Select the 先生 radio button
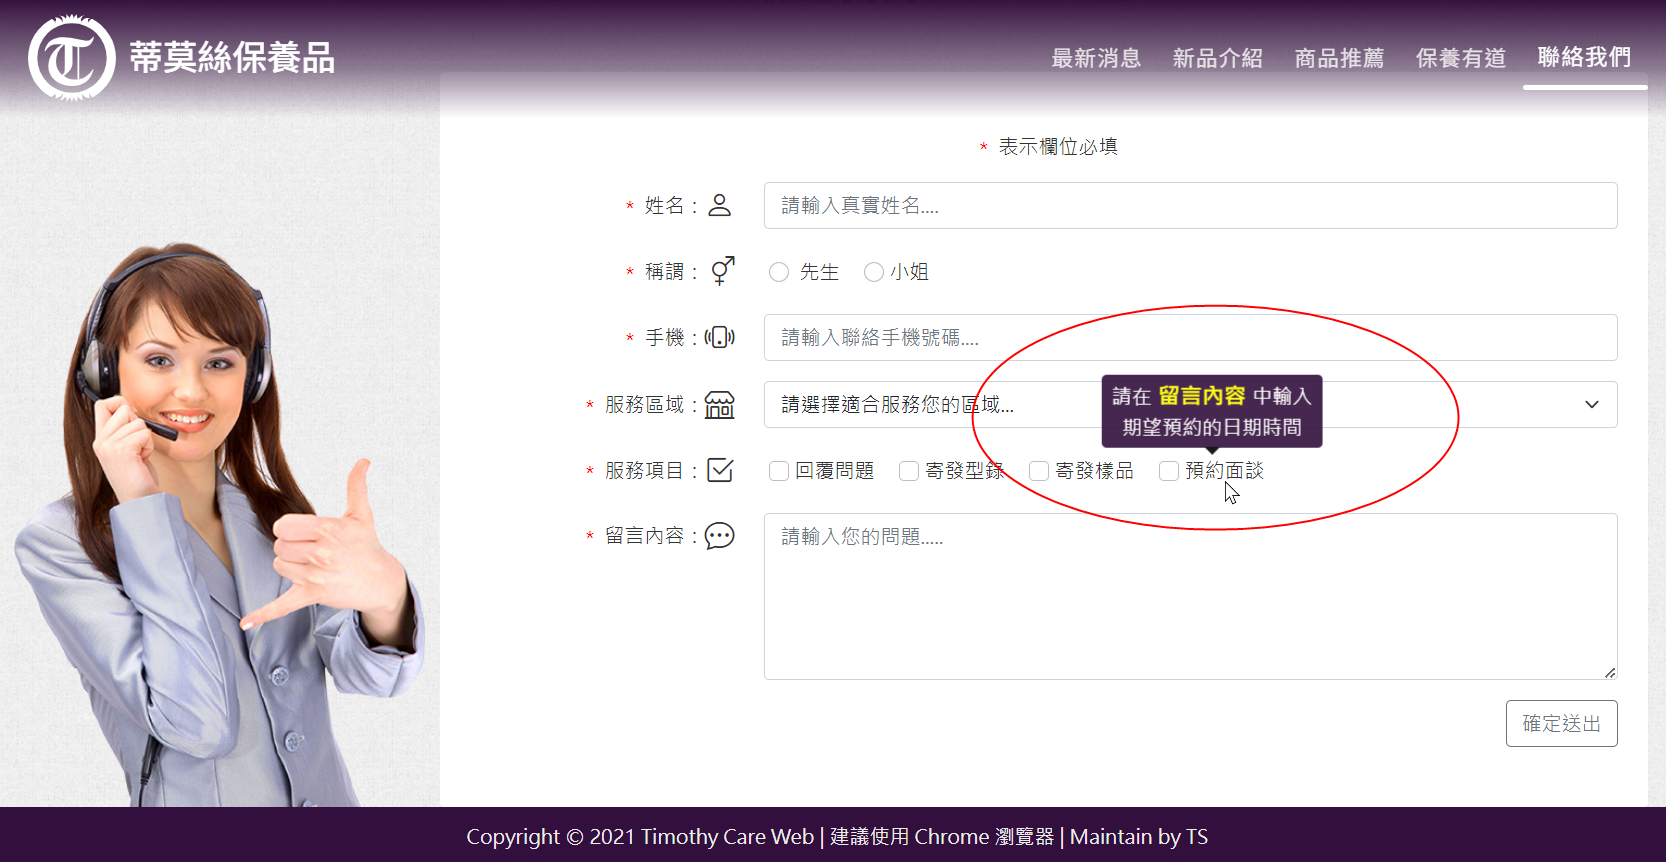The image size is (1666, 862). coord(779,272)
